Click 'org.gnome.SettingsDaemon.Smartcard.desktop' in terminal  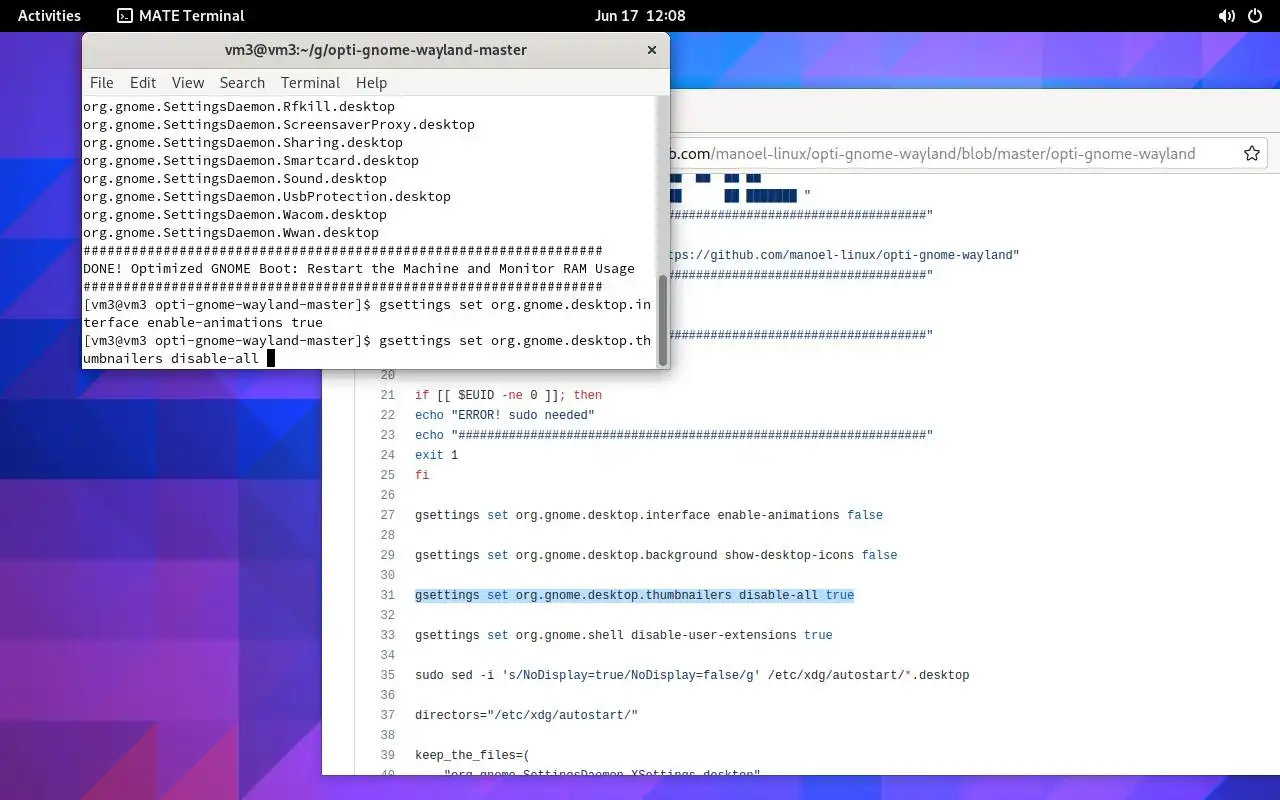[251, 160]
